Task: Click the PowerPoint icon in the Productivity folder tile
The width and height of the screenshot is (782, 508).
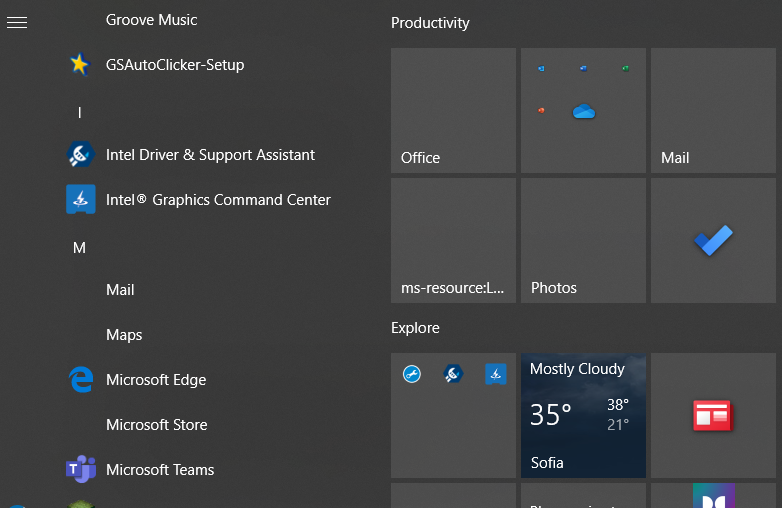Action: click(541, 111)
